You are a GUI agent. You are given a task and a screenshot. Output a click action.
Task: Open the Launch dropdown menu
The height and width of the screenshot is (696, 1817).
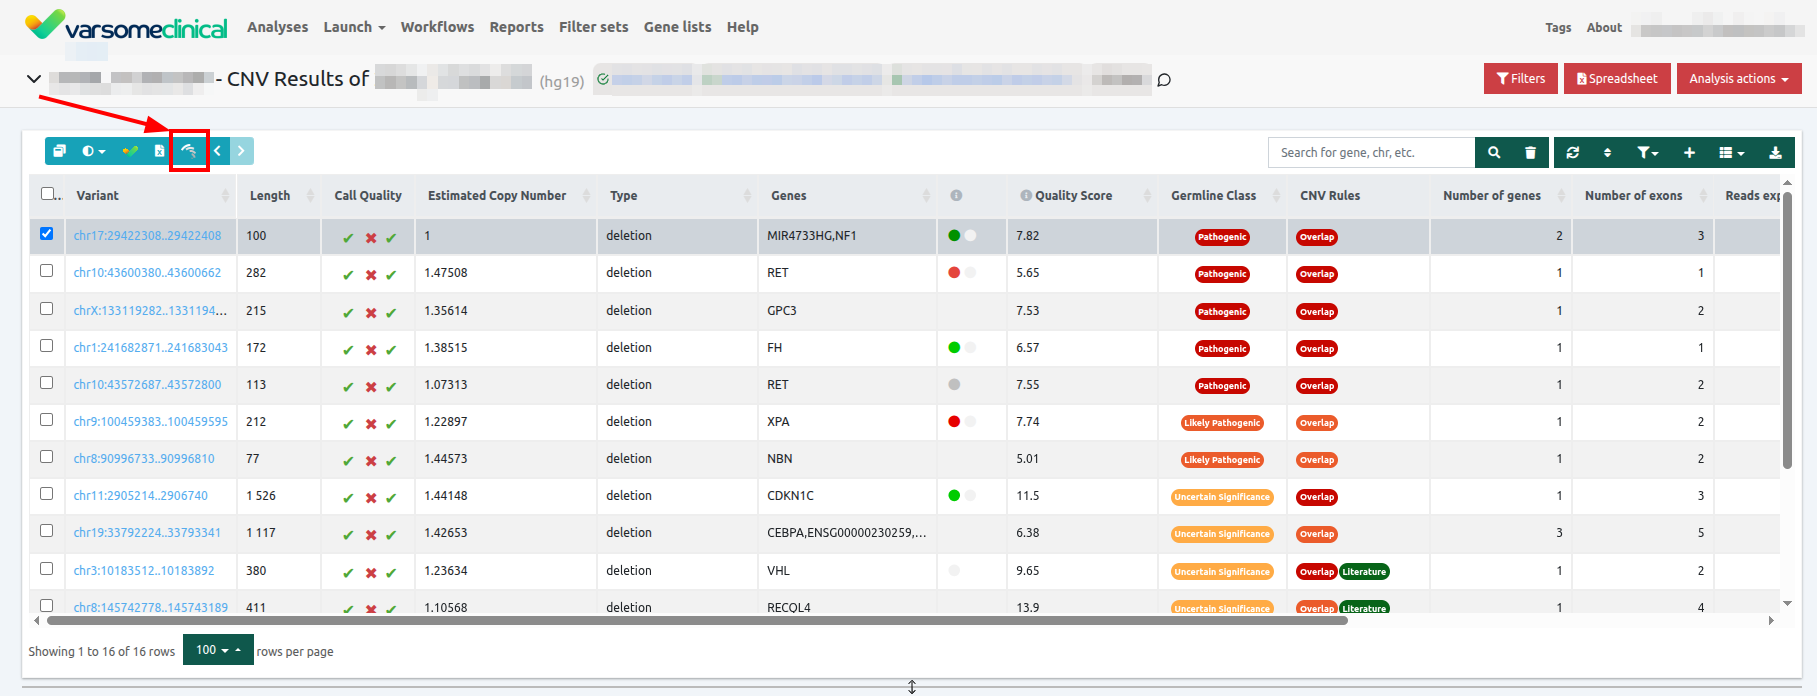coord(354,27)
